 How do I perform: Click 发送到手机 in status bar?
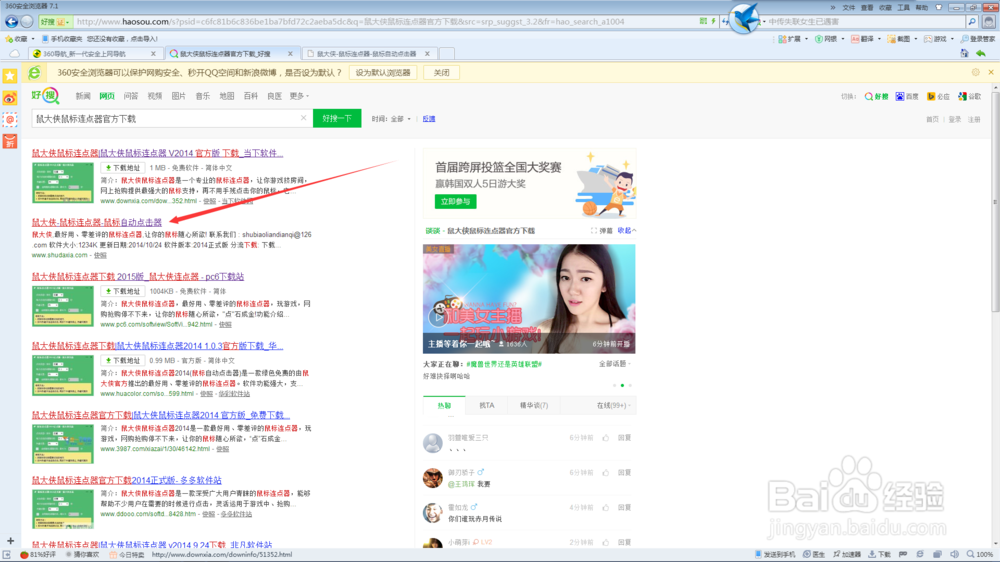point(776,554)
